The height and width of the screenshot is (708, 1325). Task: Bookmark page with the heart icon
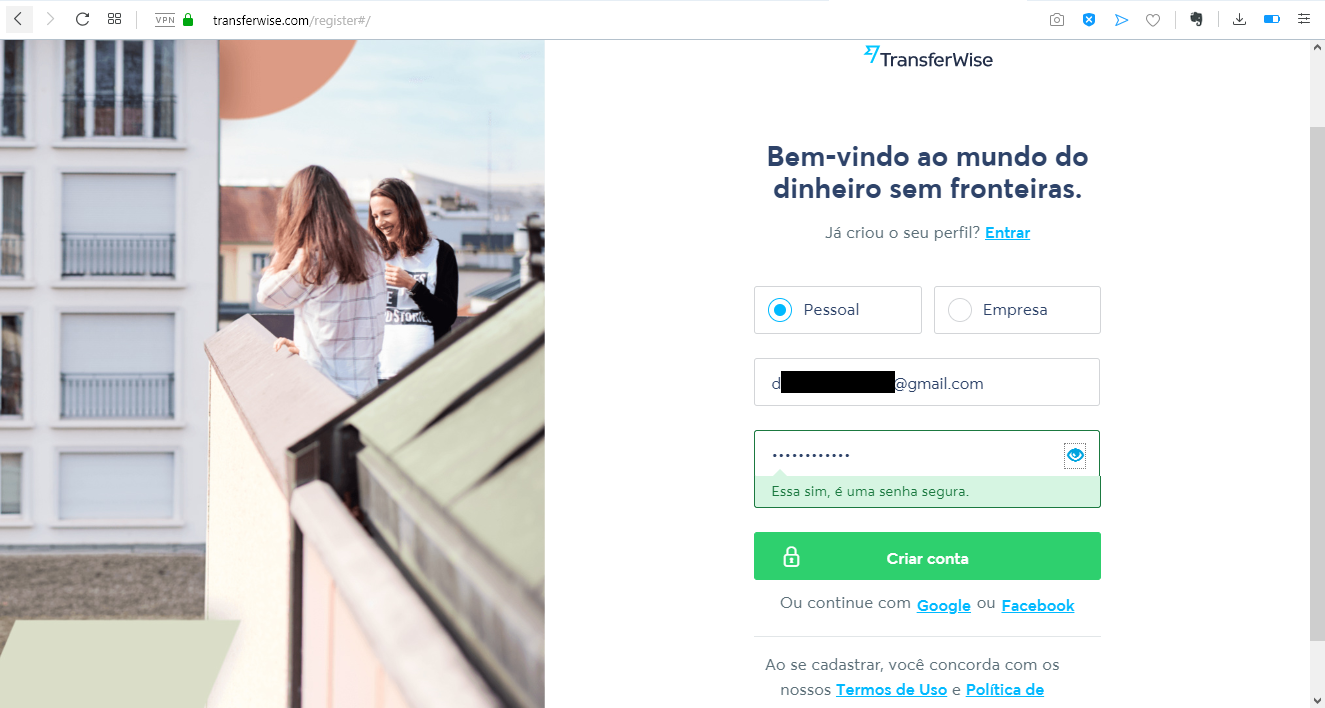pyautogui.click(x=1153, y=19)
